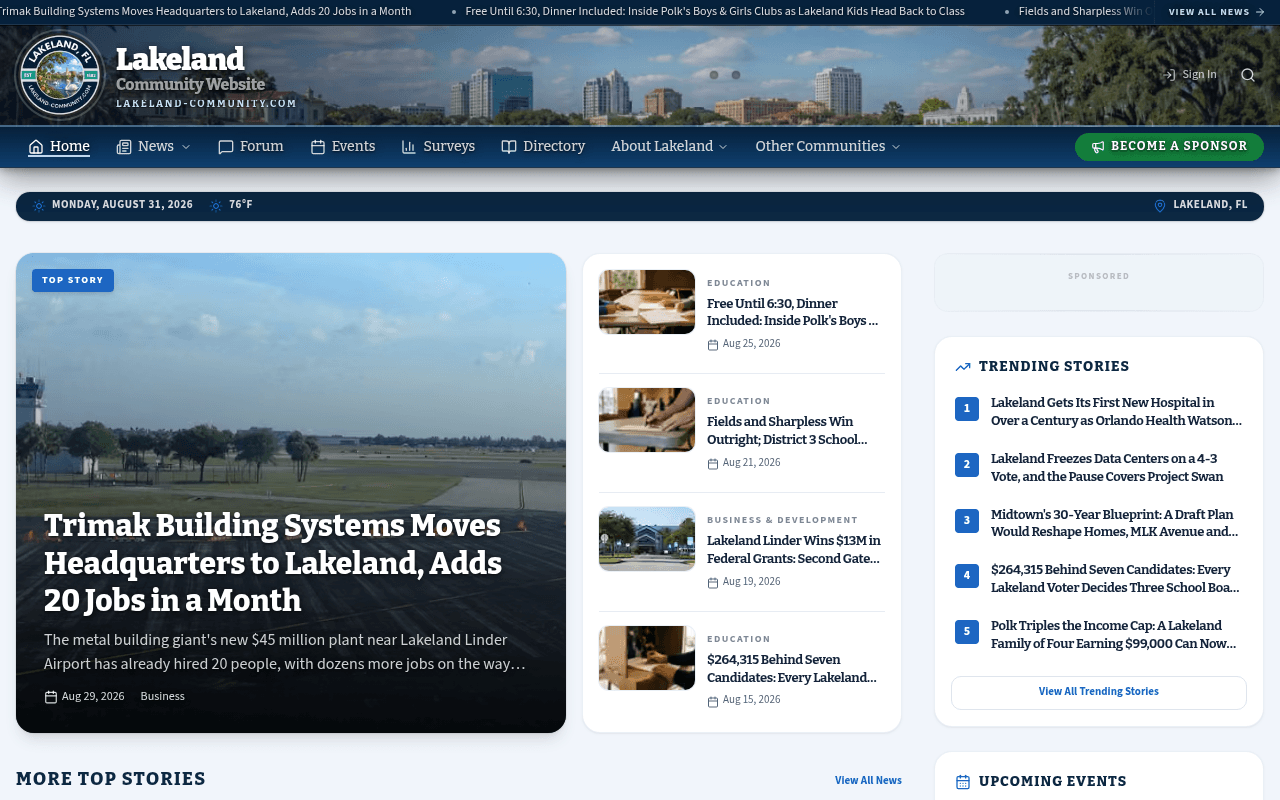Open thumbnail for $264,315 Behind Seven Candidates article
Viewport: 1280px width, 800px height.
[647, 658]
